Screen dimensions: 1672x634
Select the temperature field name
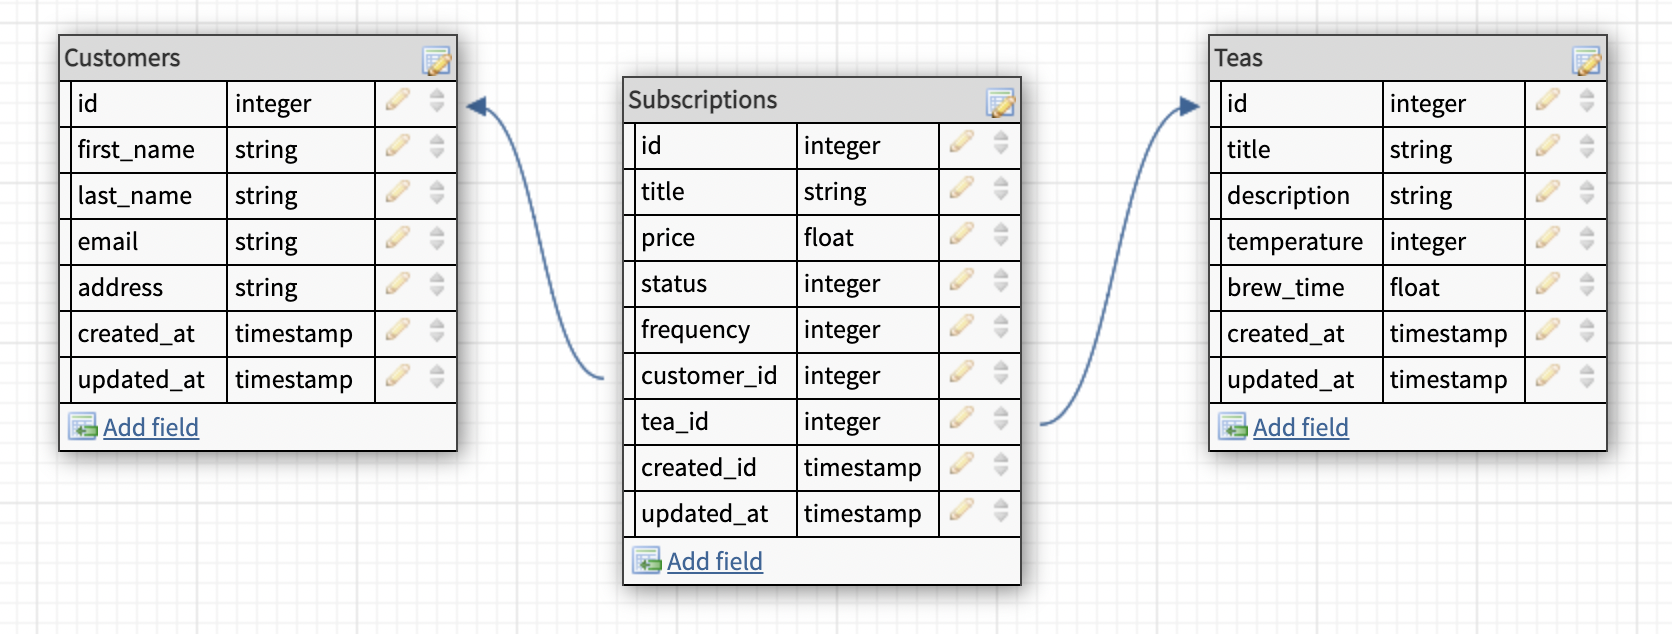[1295, 242]
